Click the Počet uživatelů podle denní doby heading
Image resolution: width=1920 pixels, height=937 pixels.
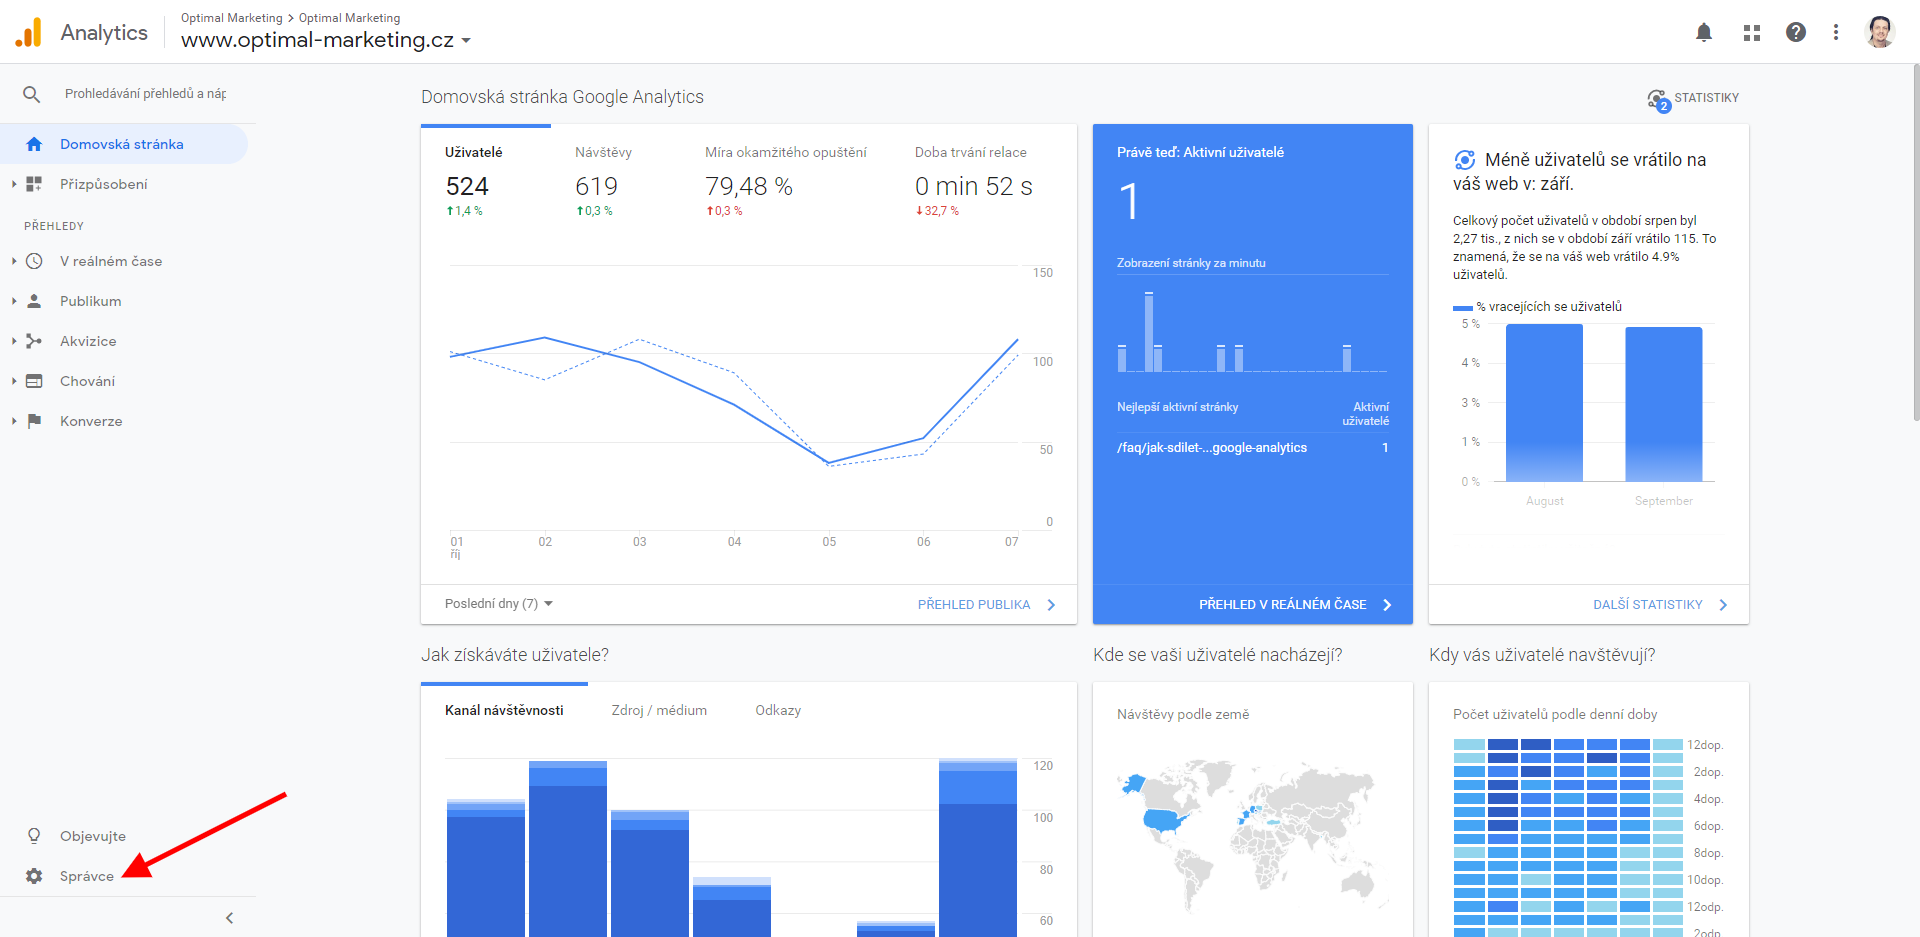pyautogui.click(x=1555, y=714)
